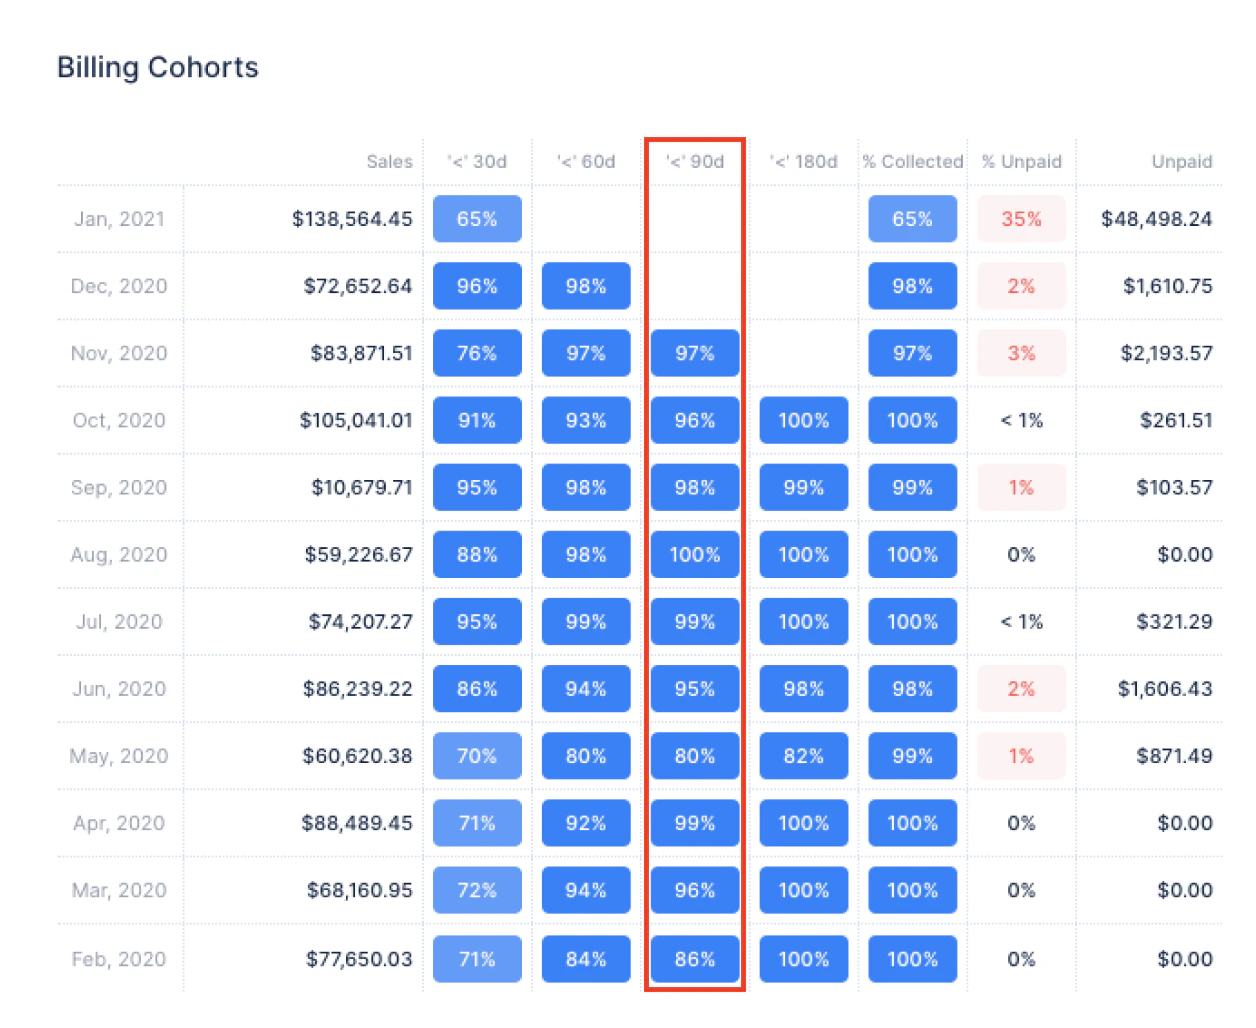Select the red 35% unpaid badge
Image resolution: width=1256 pixels, height=1028 pixels.
[x=1021, y=219]
